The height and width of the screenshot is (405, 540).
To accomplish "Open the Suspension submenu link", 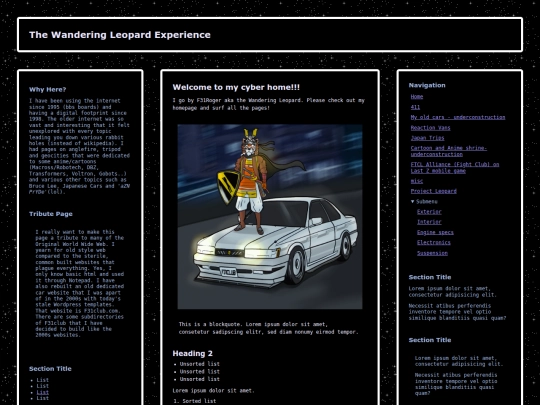I will click(x=432, y=253).
